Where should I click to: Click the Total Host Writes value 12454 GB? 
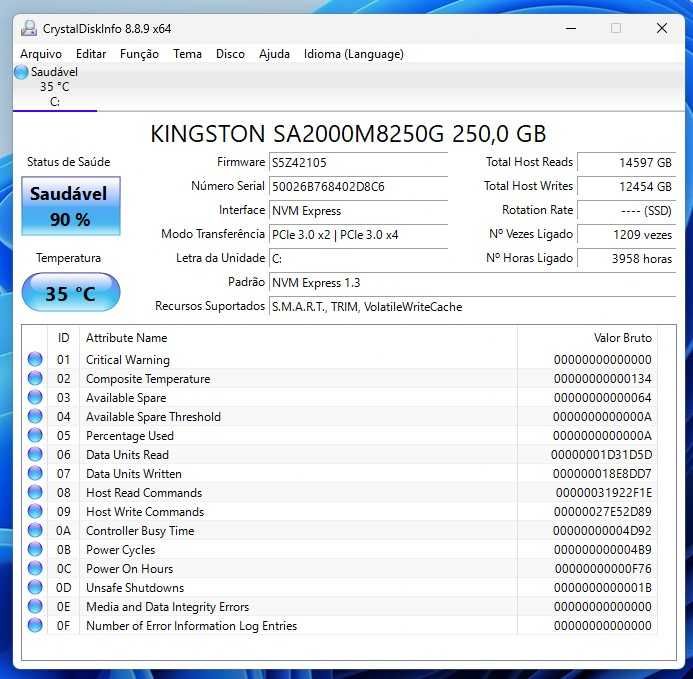tap(626, 187)
